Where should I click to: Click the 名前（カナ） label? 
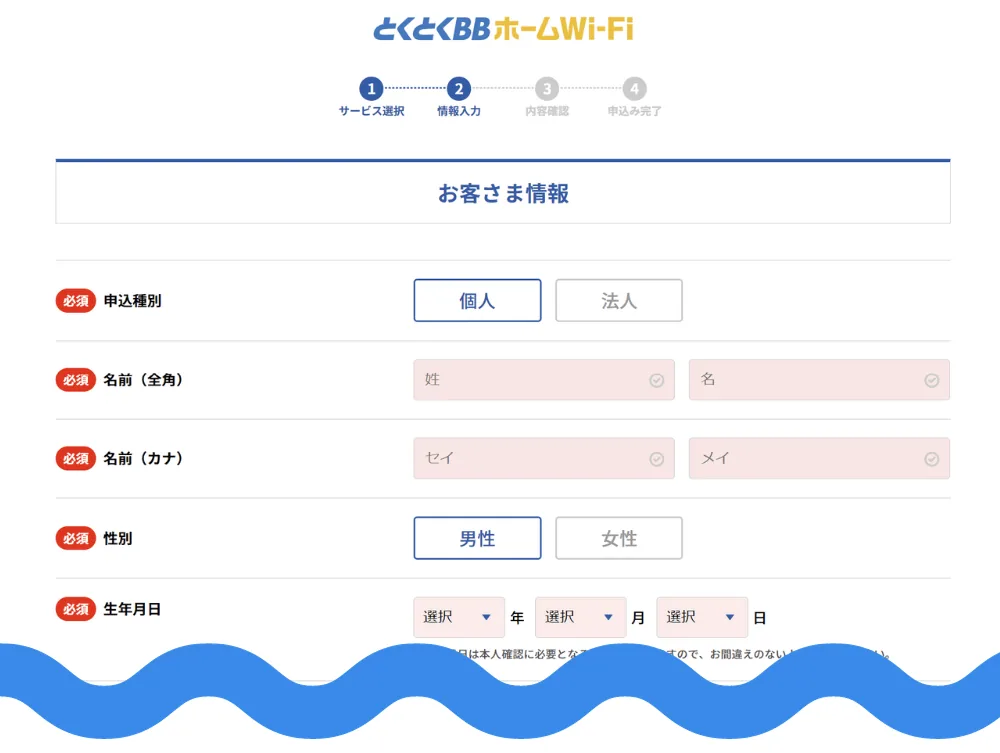tap(143, 458)
